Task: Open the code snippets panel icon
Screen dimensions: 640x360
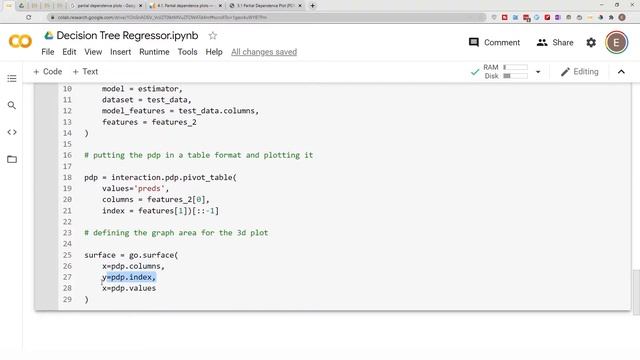Action: coord(12,132)
